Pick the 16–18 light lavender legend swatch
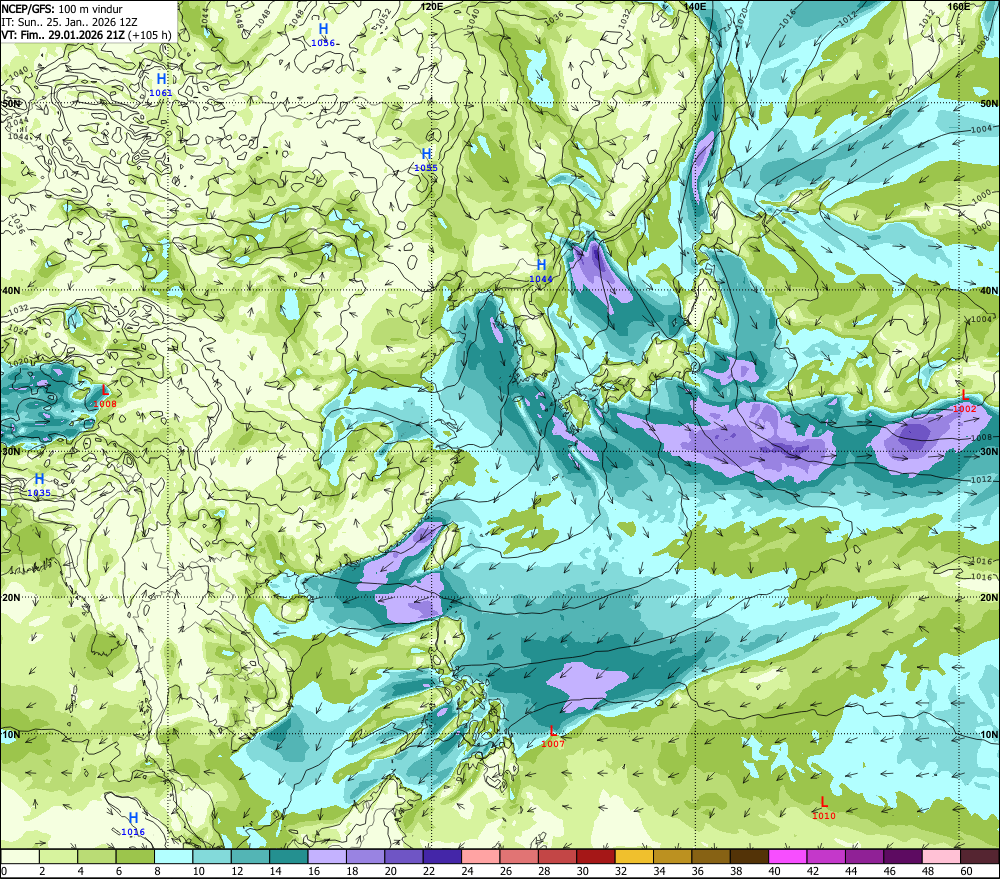The height and width of the screenshot is (879, 1000). pos(327,856)
